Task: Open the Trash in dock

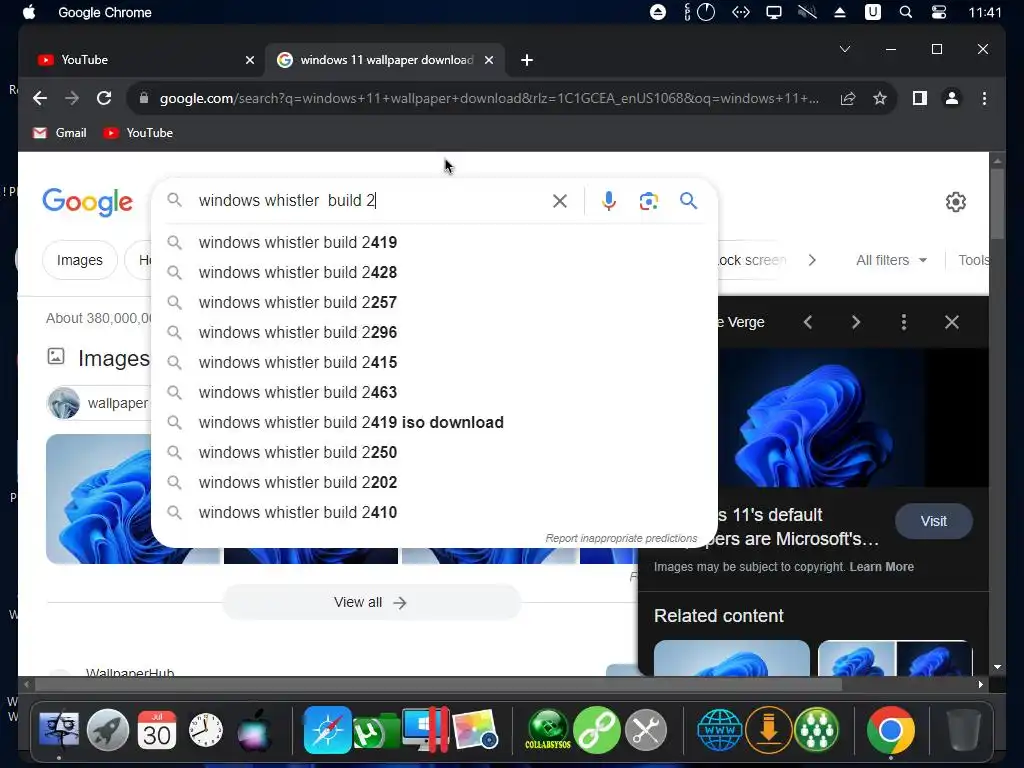Action: (963, 729)
